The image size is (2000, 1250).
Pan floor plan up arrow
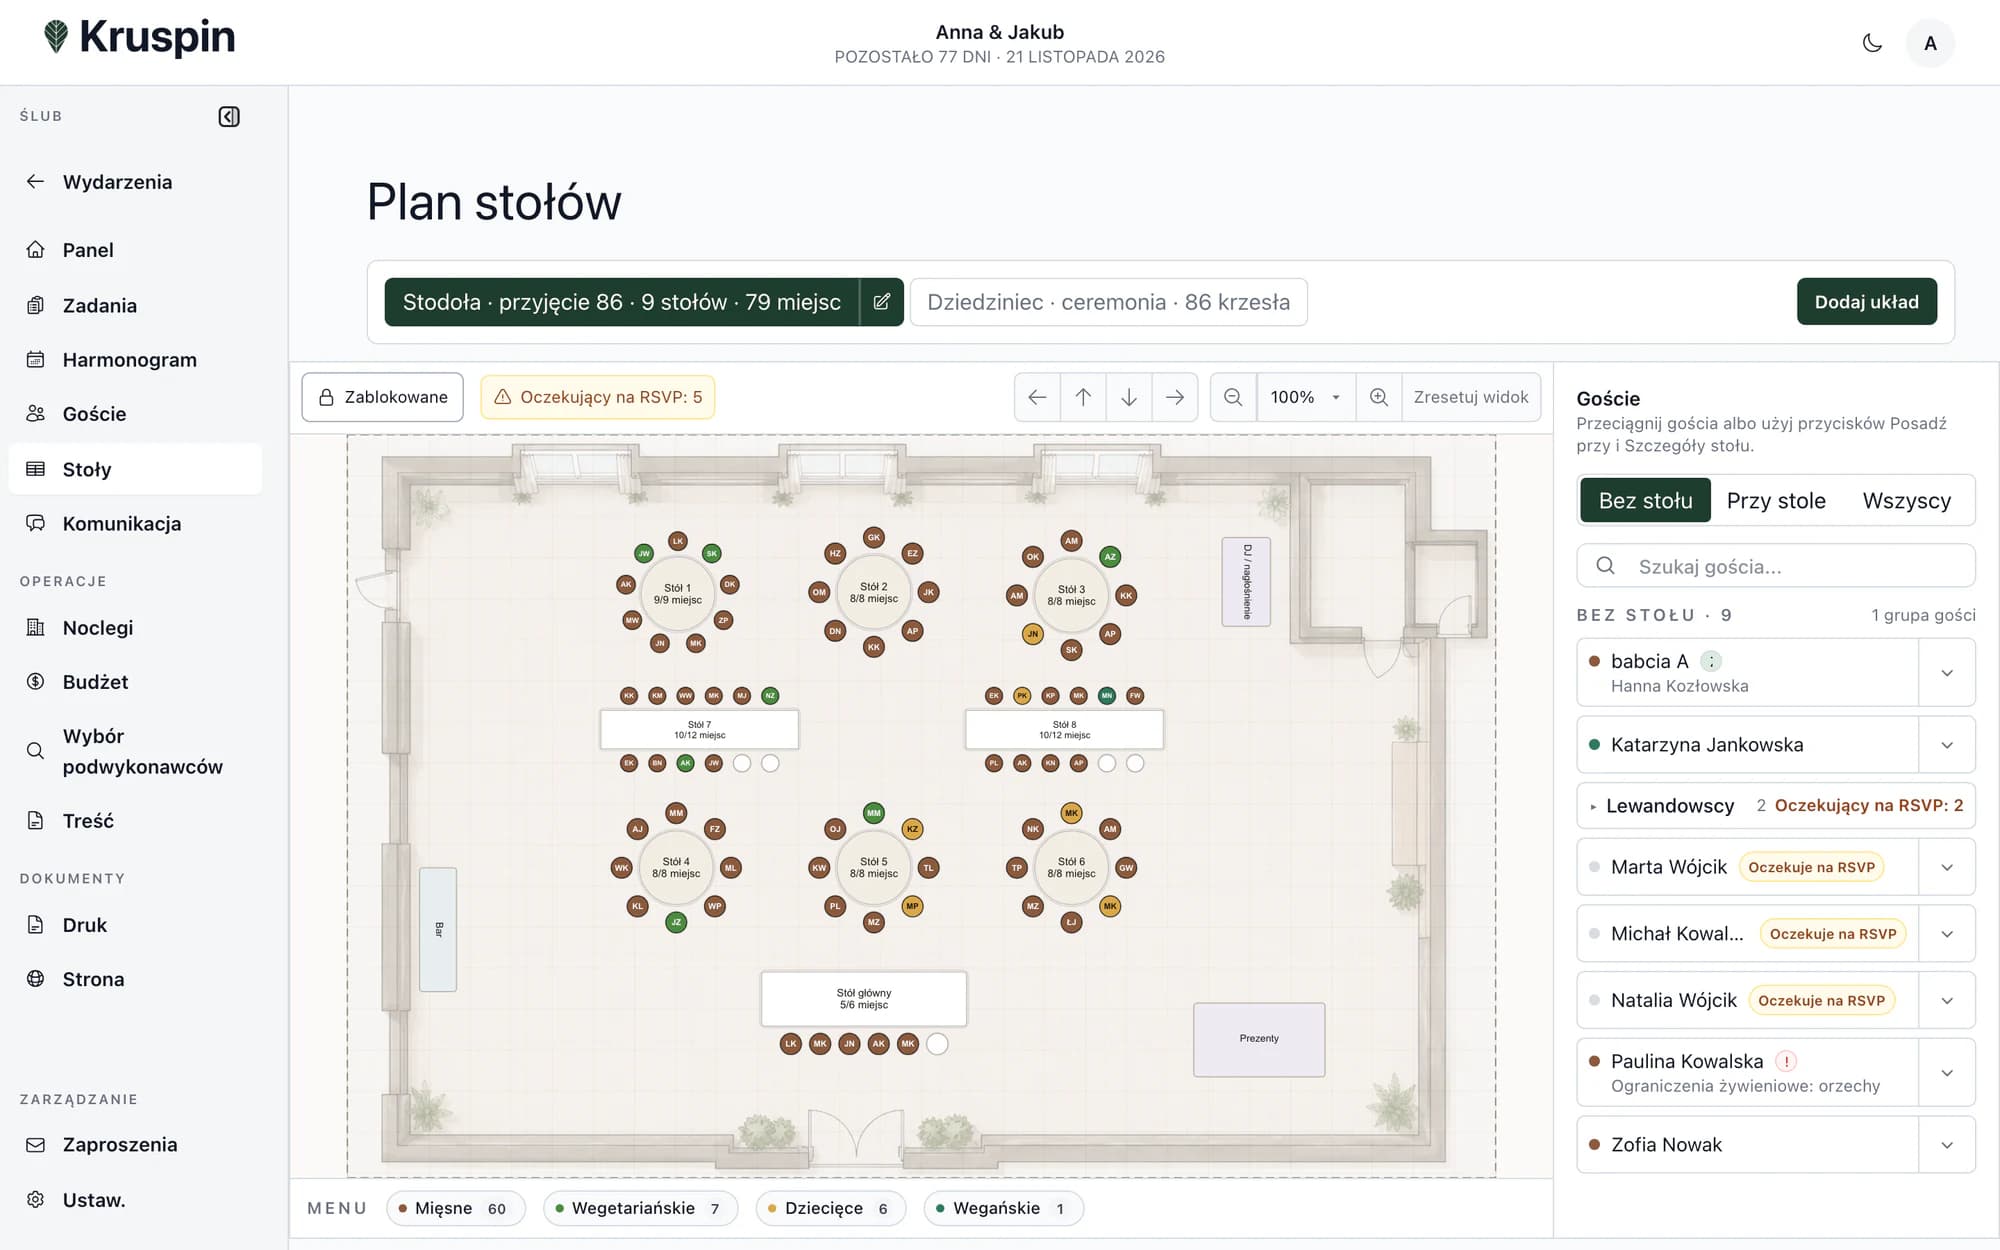(x=1083, y=397)
